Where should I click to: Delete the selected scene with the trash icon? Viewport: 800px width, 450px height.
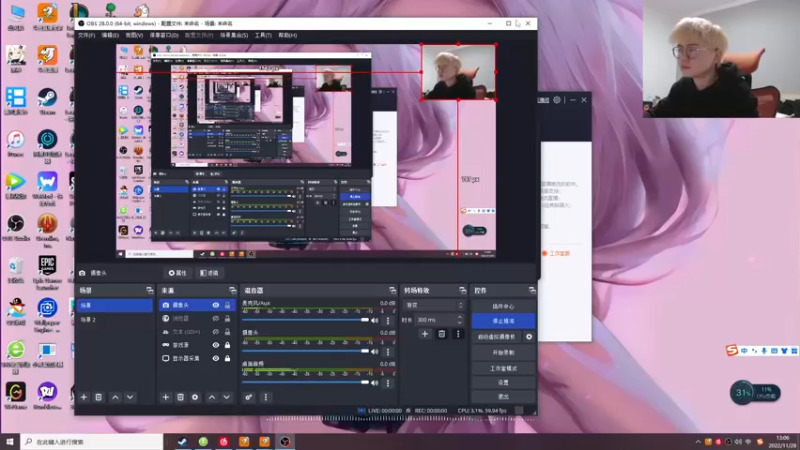tap(98, 397)
